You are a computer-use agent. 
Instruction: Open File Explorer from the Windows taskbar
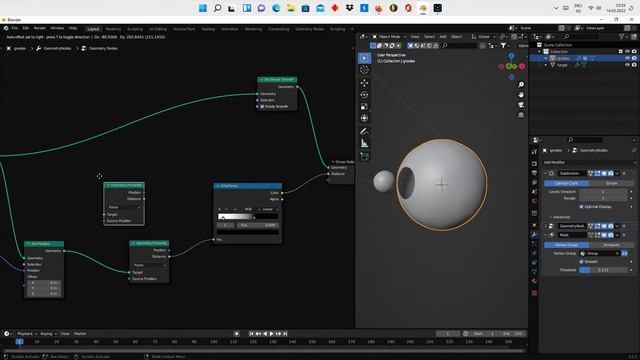pos(291,8)
